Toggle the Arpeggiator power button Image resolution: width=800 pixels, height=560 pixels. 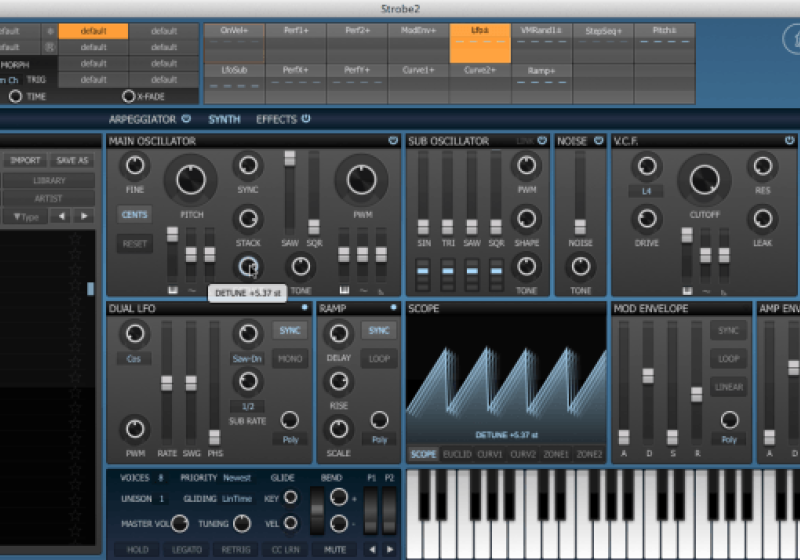point(186,119)
